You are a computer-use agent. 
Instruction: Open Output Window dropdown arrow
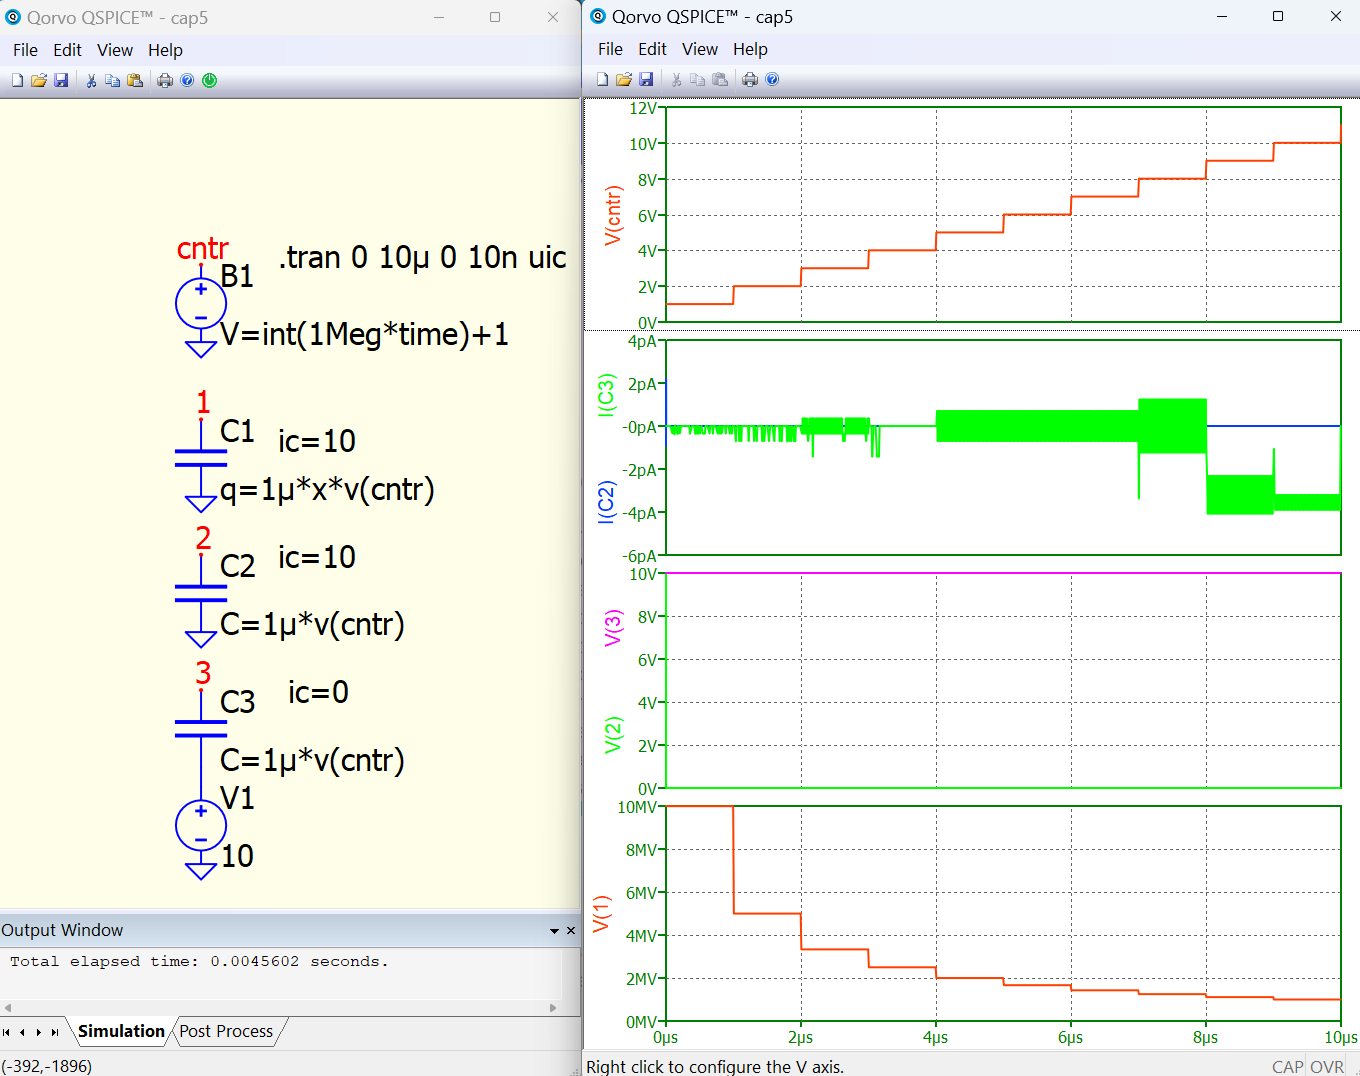tap(554, 931)
